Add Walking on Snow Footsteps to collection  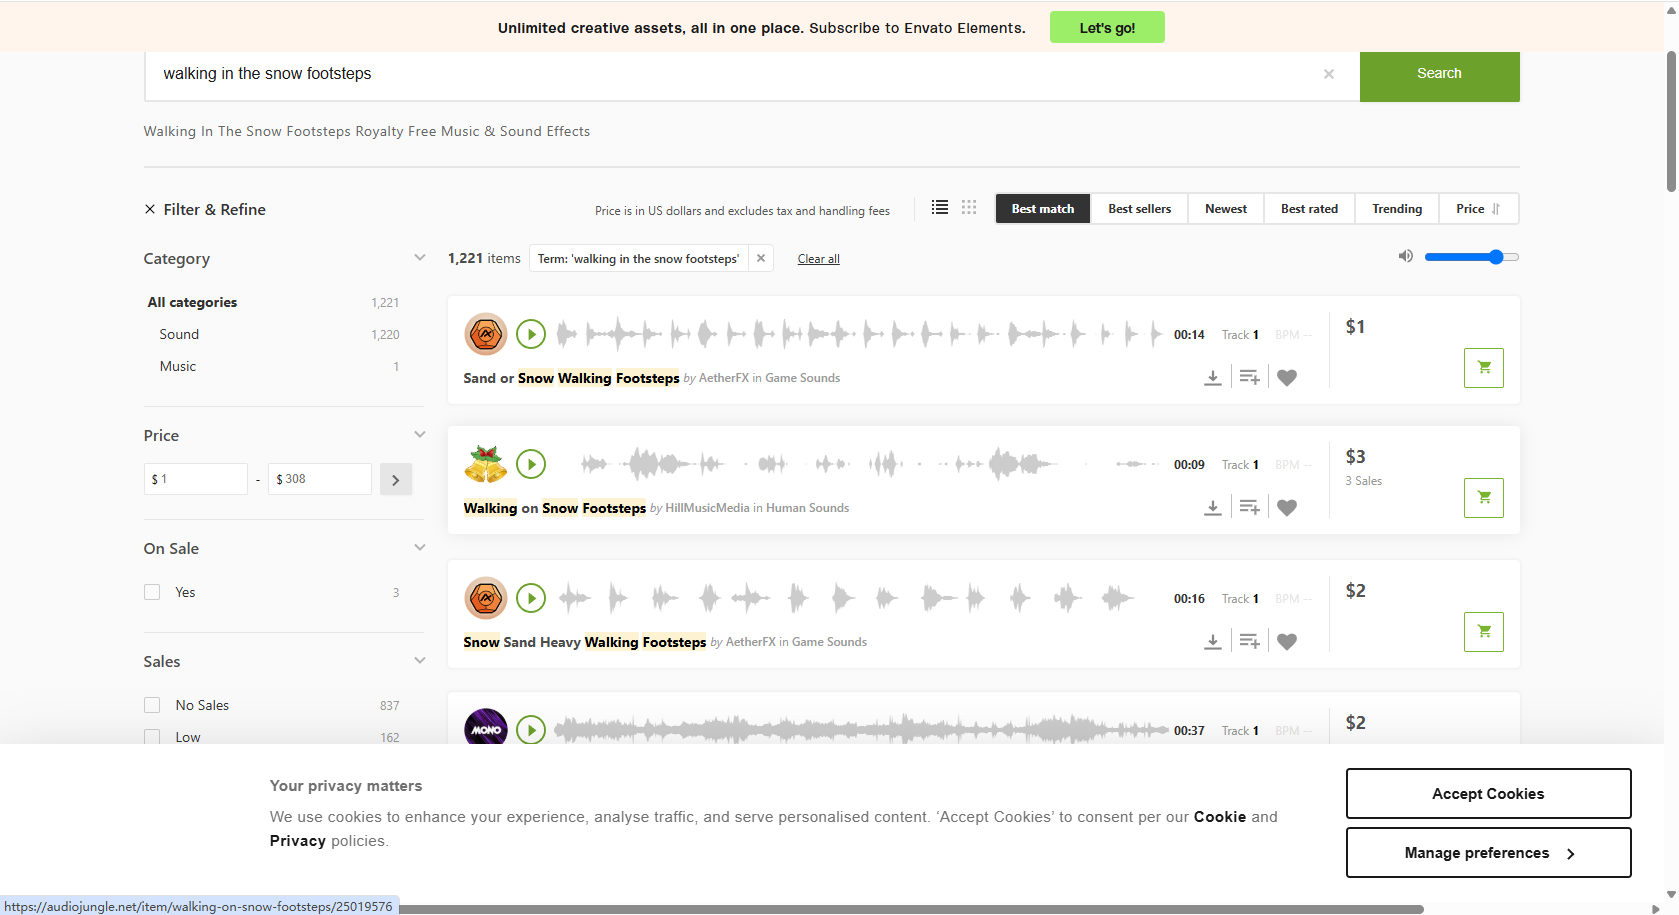(1250, 508)
